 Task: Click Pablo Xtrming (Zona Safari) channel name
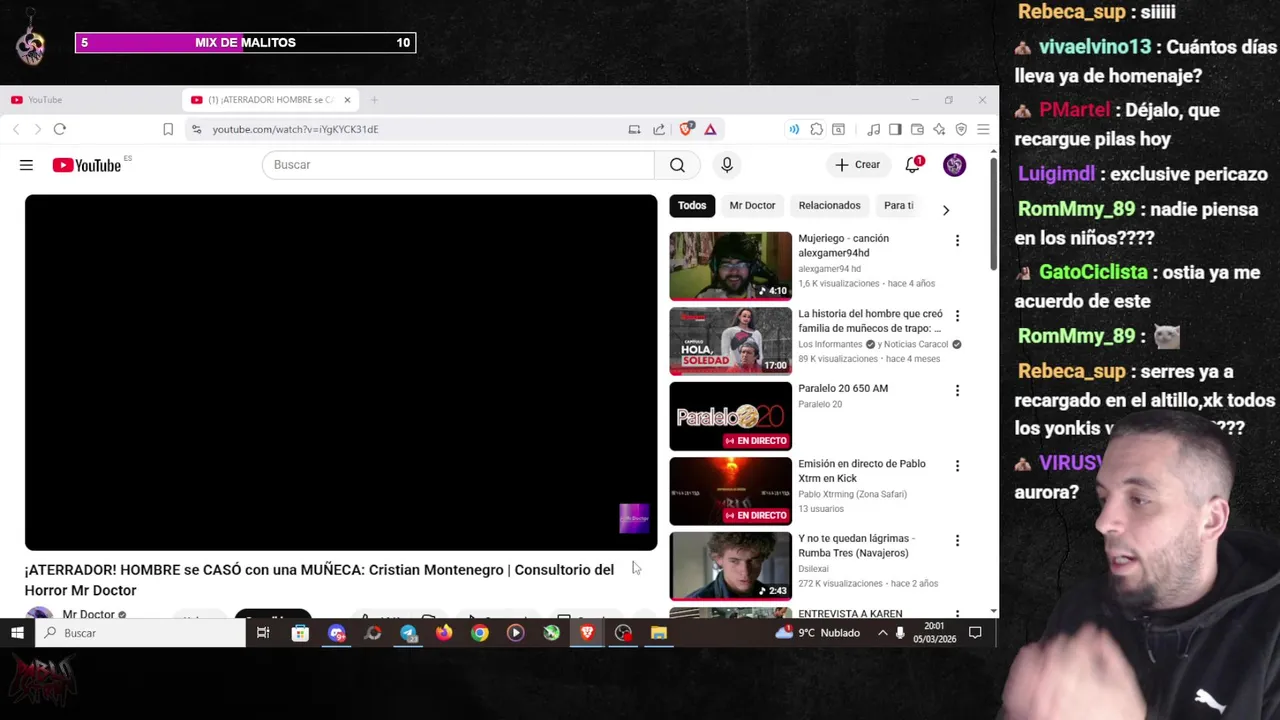[852, 494]
